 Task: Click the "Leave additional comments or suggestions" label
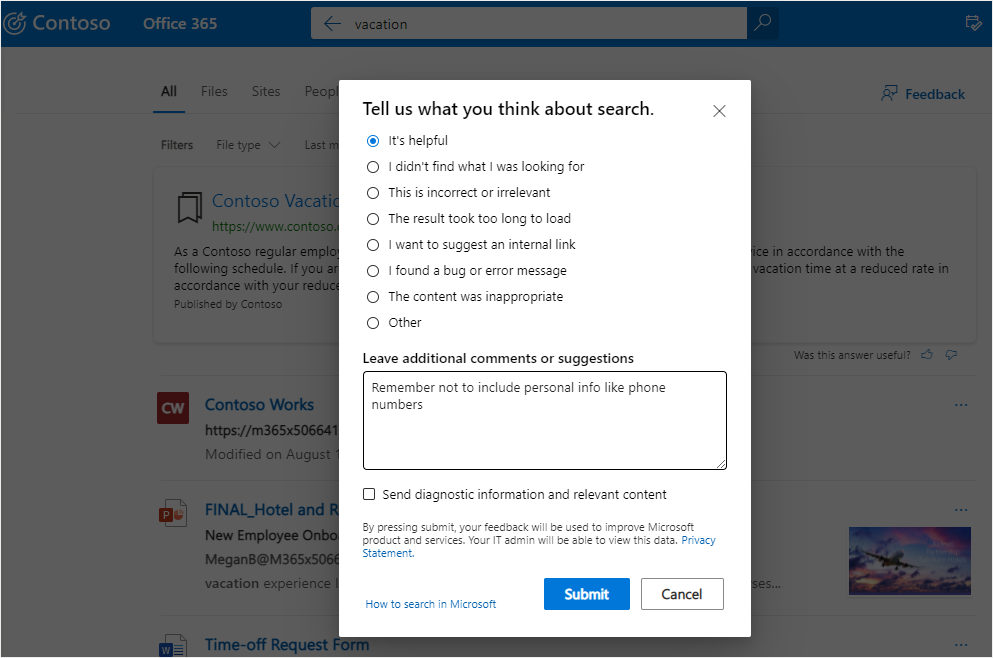coord(498,358)
